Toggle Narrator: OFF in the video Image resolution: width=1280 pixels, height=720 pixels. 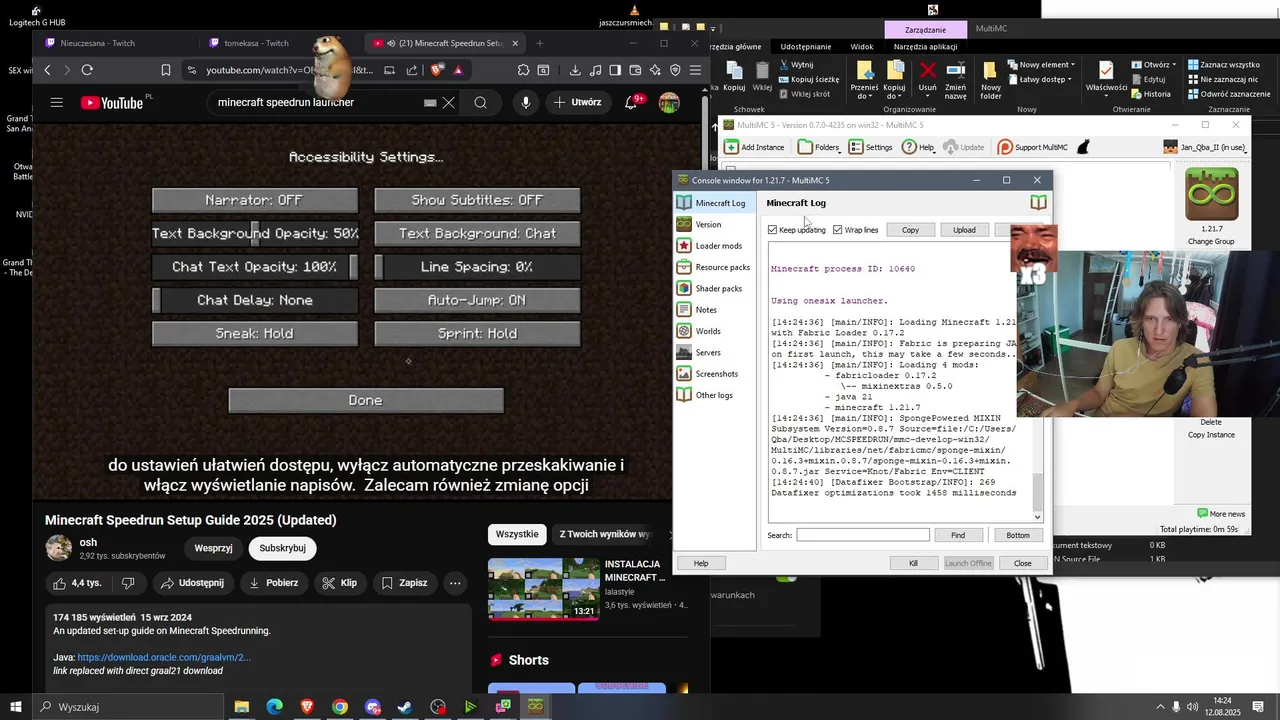(x=254, y=200)
